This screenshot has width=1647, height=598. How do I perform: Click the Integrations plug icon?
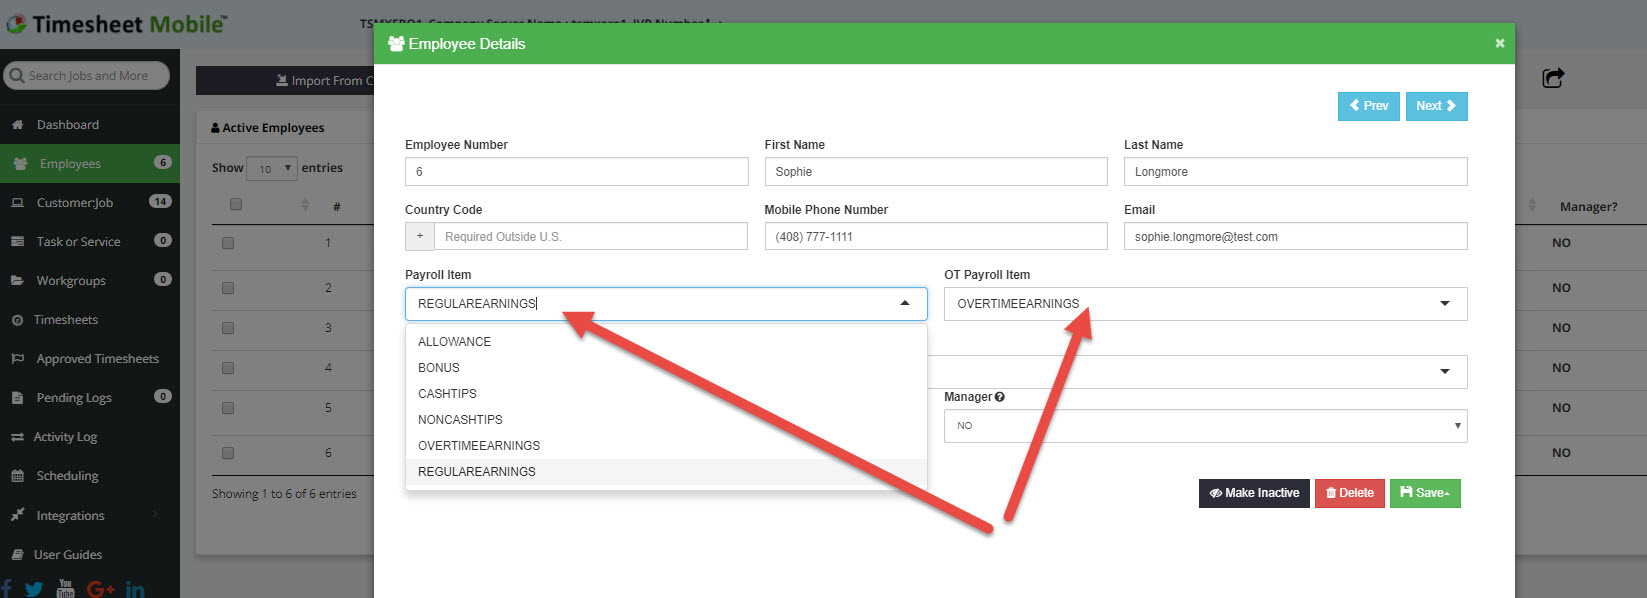click(17, 516)
